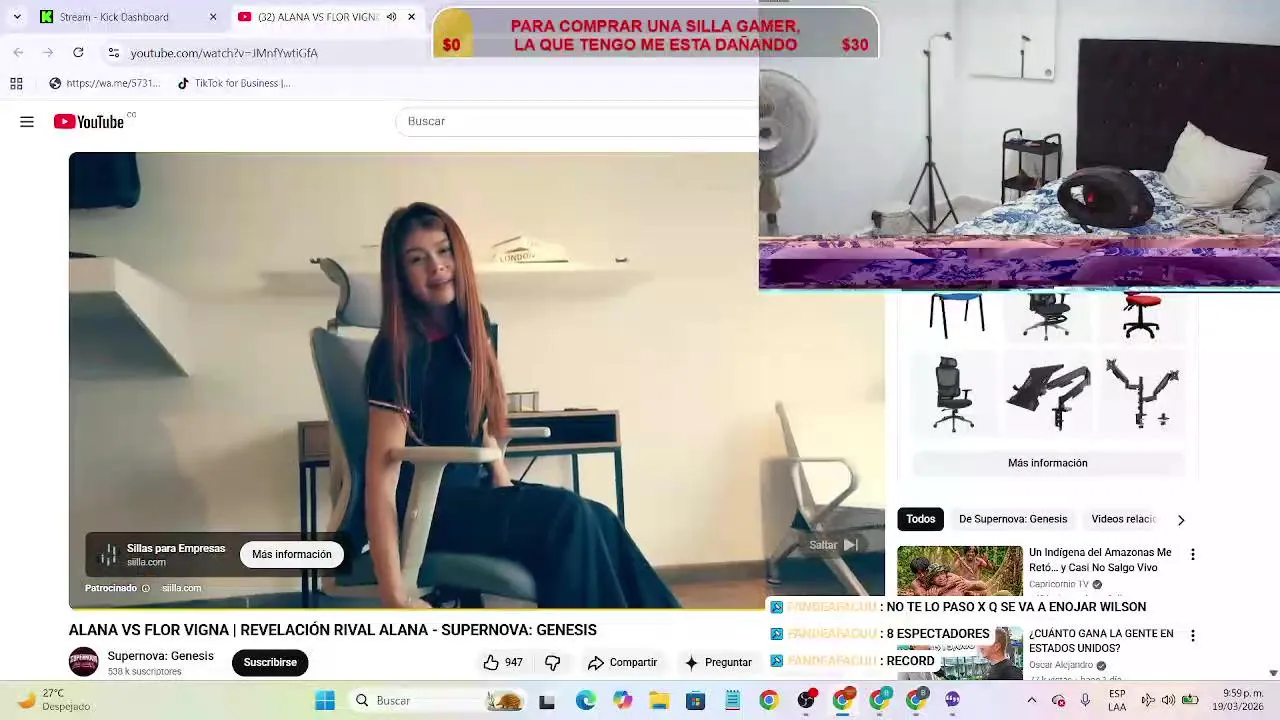Subscribe with the Suscribirse button
This screenshot has height=720, width=1280.
coord(270,662)
